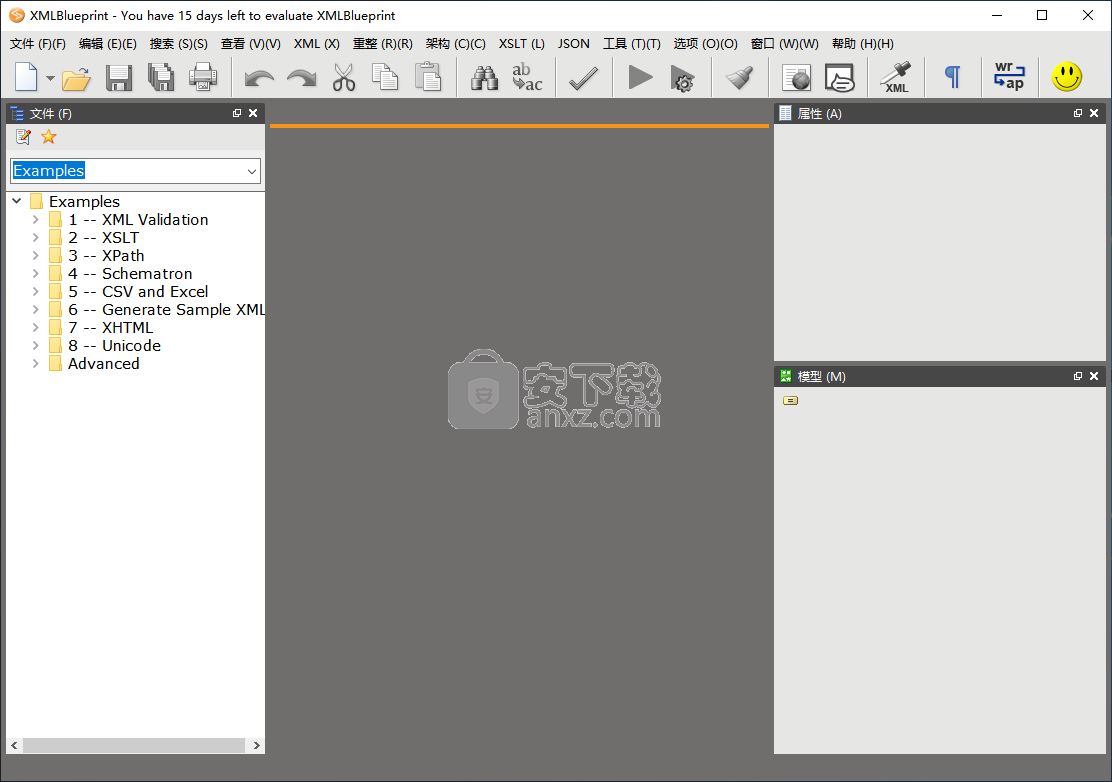The height and width of the screenshot is (782, 1112).
Task: Expand the 1 -- XML Validation folder
Action: 35,220
